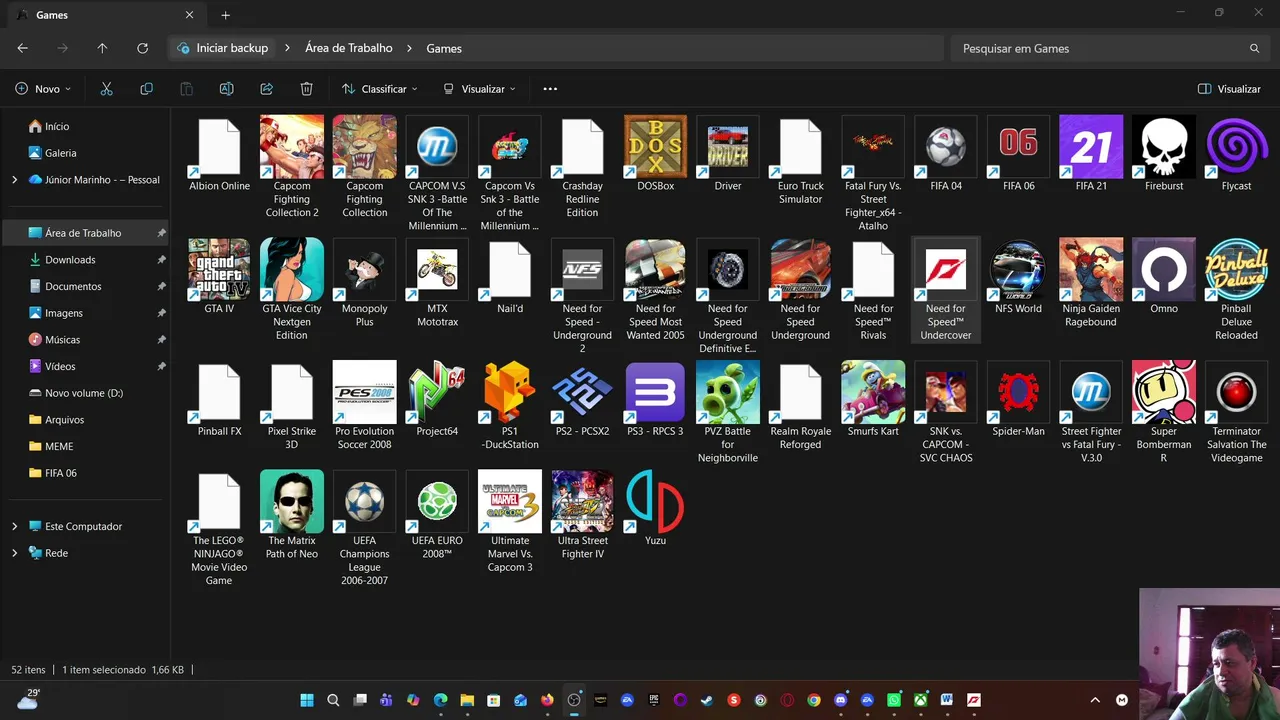Click the Delete trash can icon
1280x720 pixels.
306,89
